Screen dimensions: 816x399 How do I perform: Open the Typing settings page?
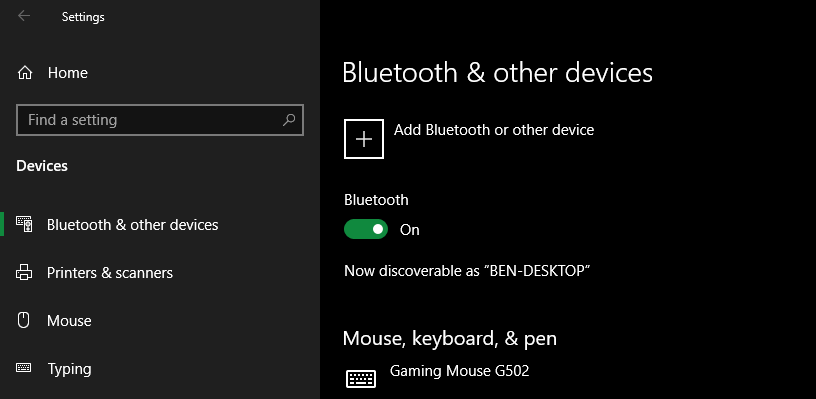pyautogui.click(x=69, y=369)
